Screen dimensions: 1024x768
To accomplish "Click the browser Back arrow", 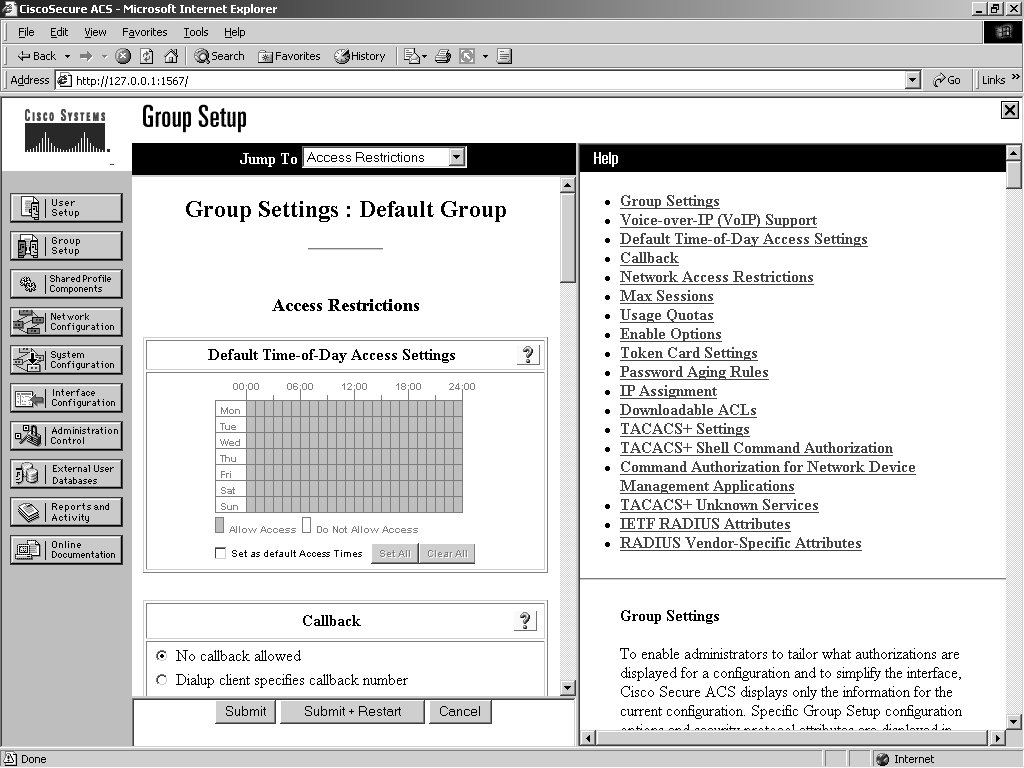I will (x=37, y=56).
